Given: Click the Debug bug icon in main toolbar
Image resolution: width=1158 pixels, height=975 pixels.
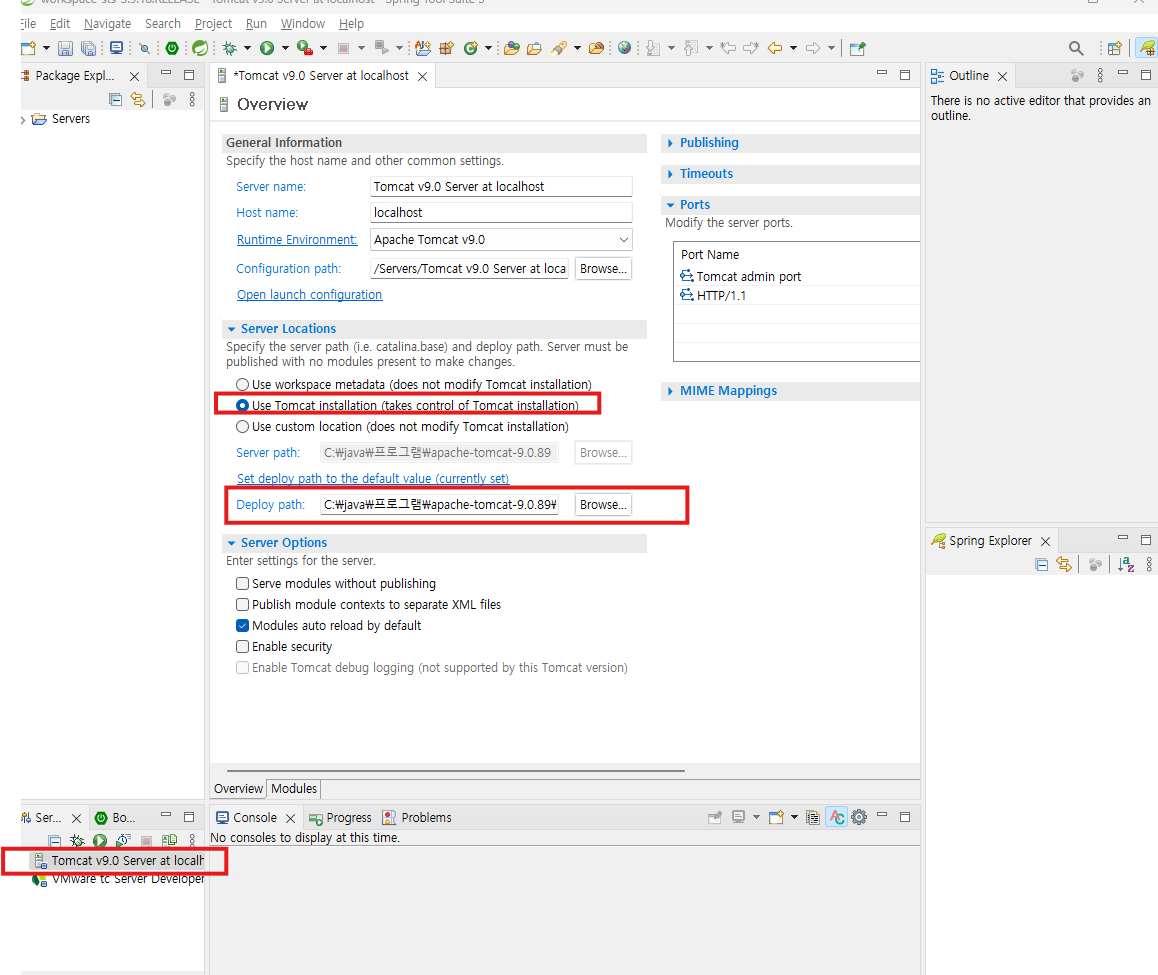Looking at the screenshot, I should pos(230,49).
